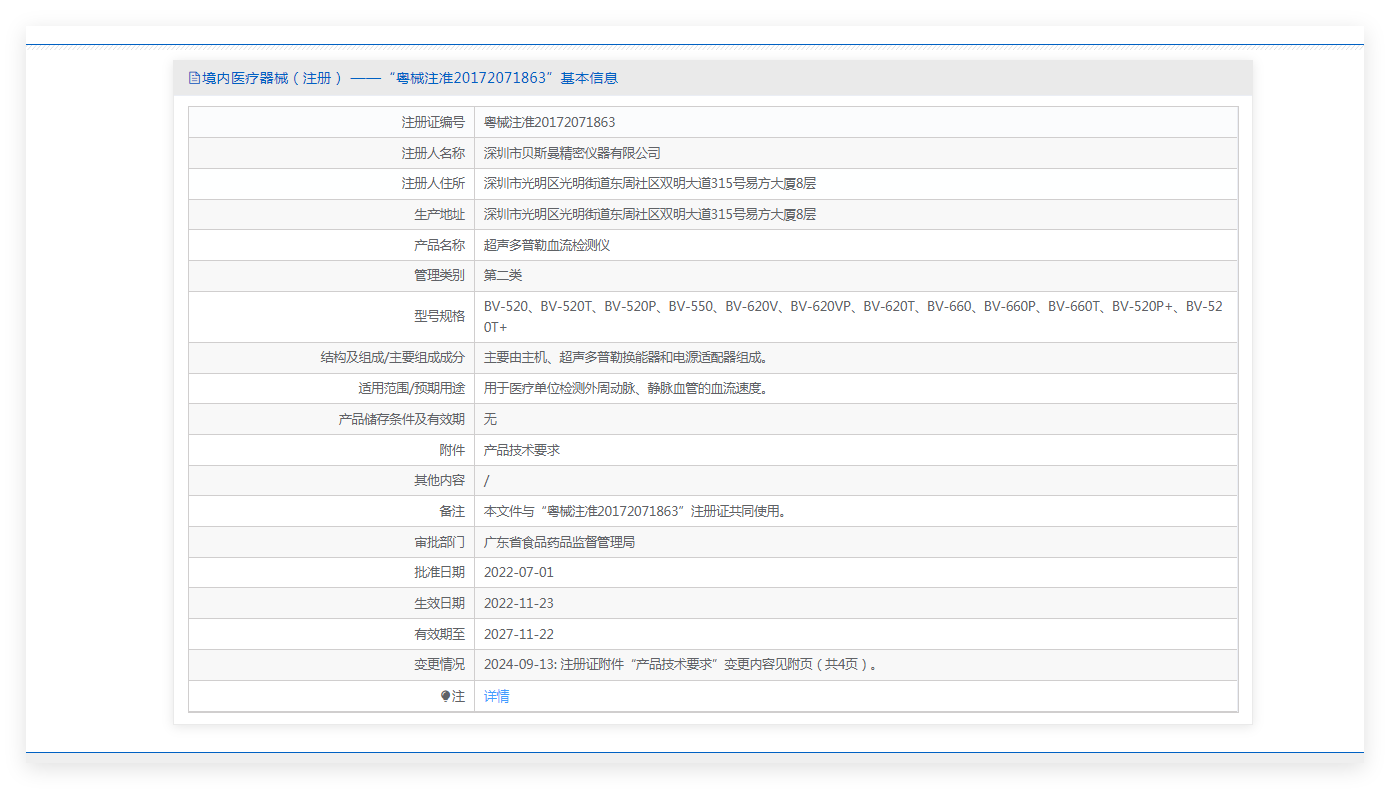Select the 型号规格 label
The width and height of the screenshot is (1390, 789).
coord(439,316)
